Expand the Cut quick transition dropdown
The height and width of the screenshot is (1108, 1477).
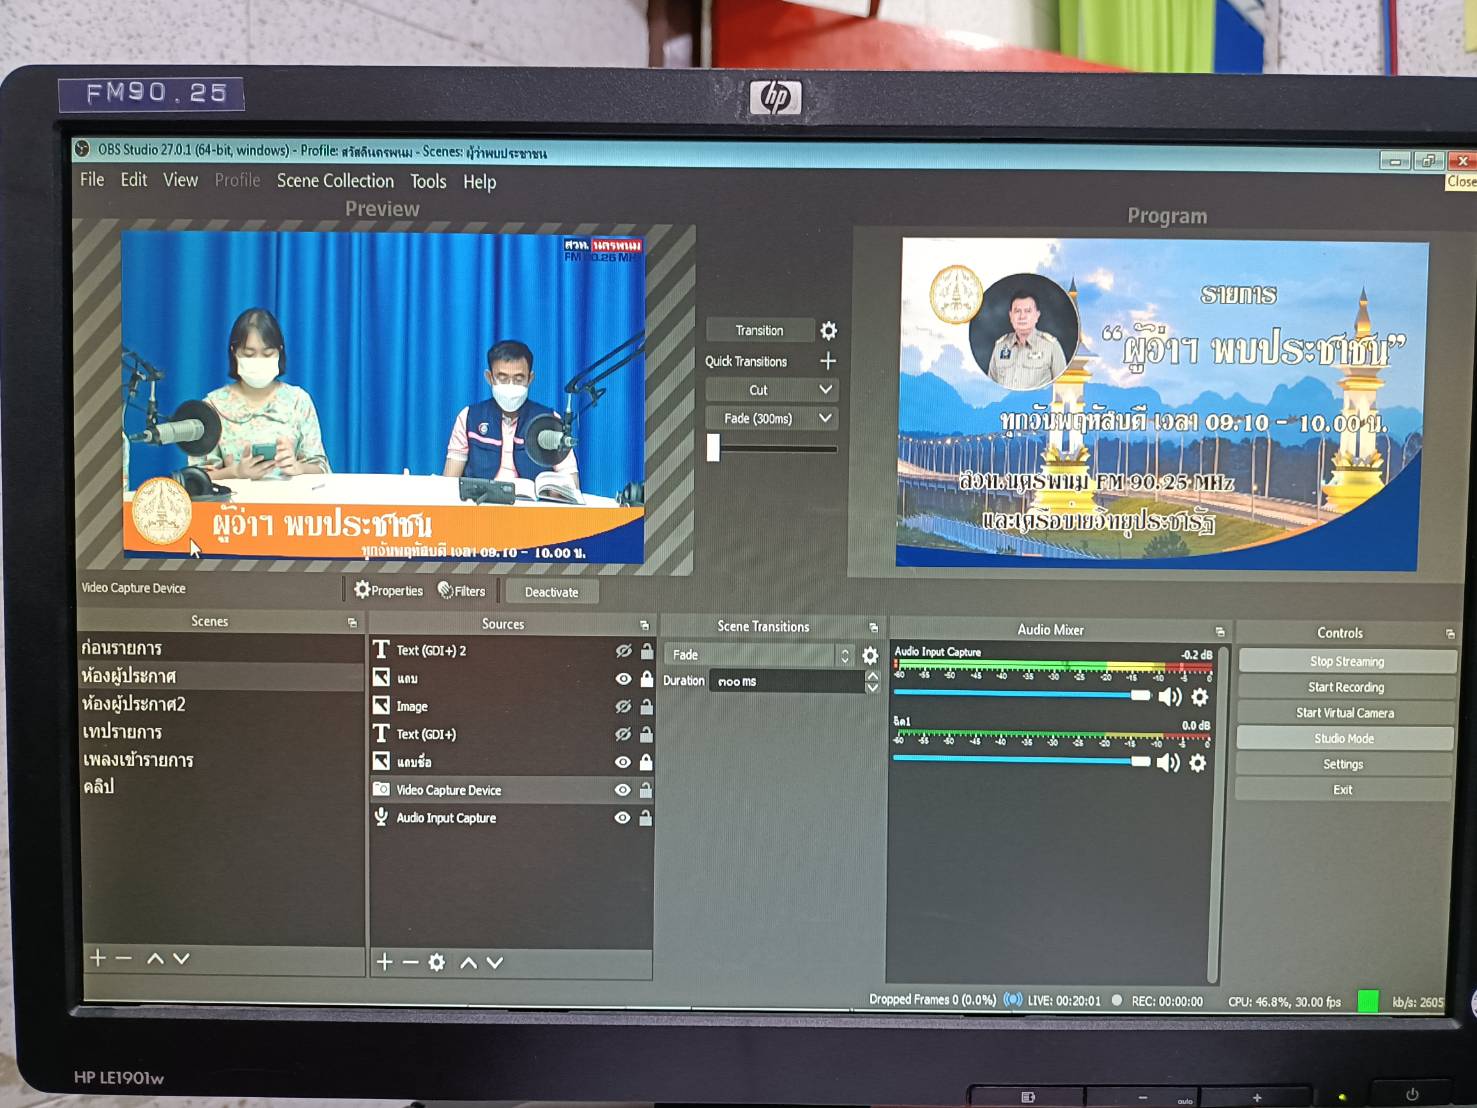826,389
